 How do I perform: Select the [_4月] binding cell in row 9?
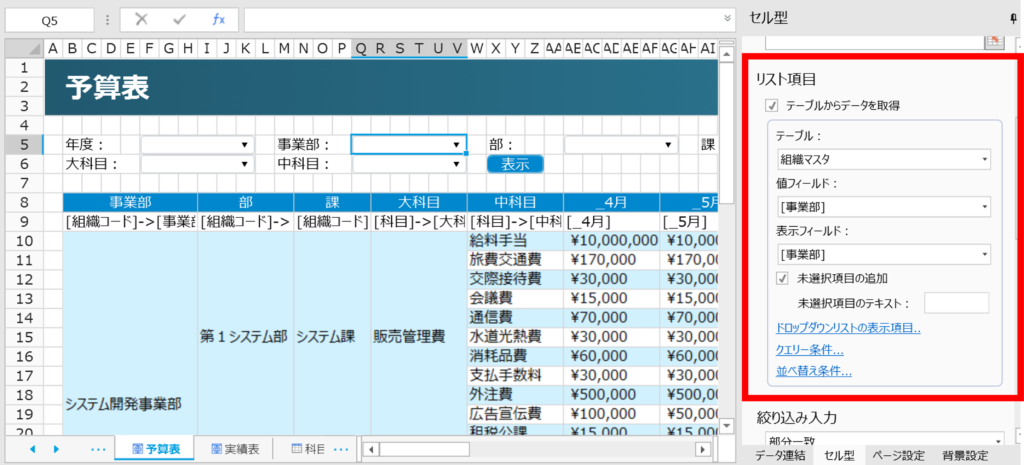click(x=612, y=221)
